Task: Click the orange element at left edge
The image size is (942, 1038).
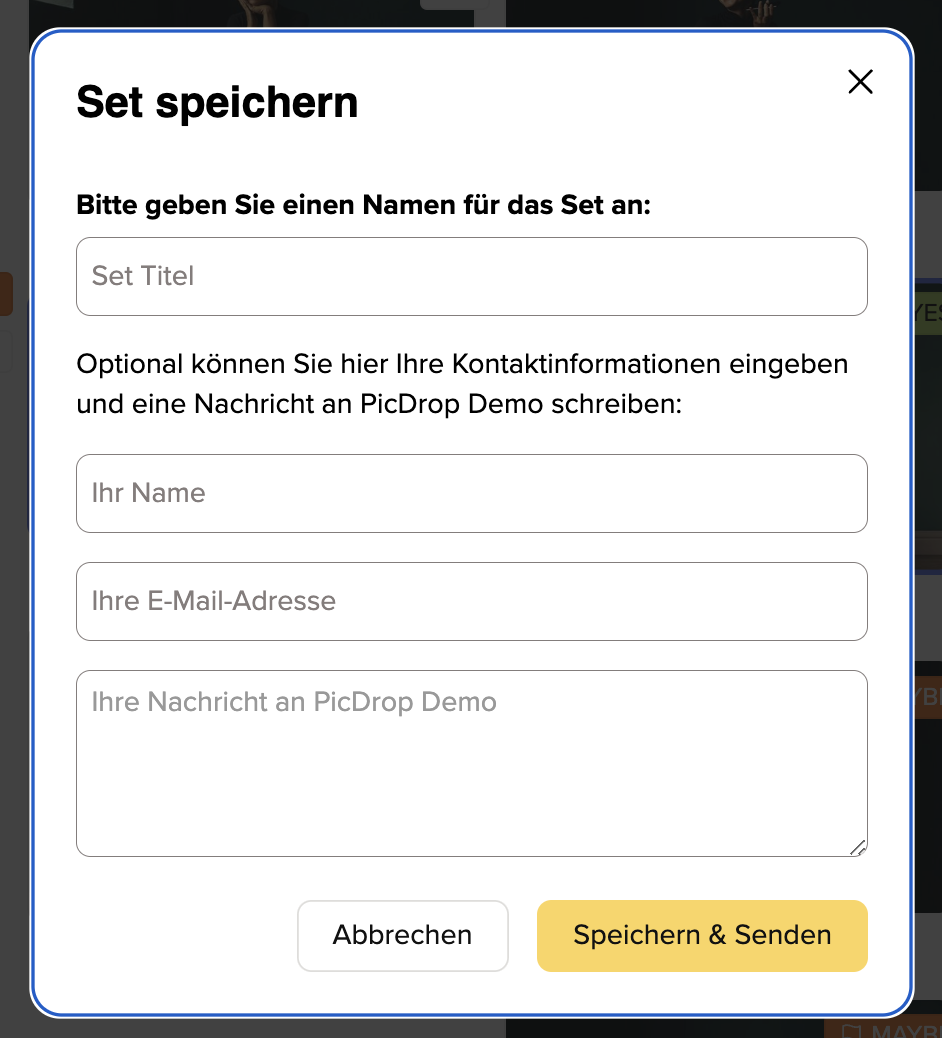Action: tap(6, 293)
